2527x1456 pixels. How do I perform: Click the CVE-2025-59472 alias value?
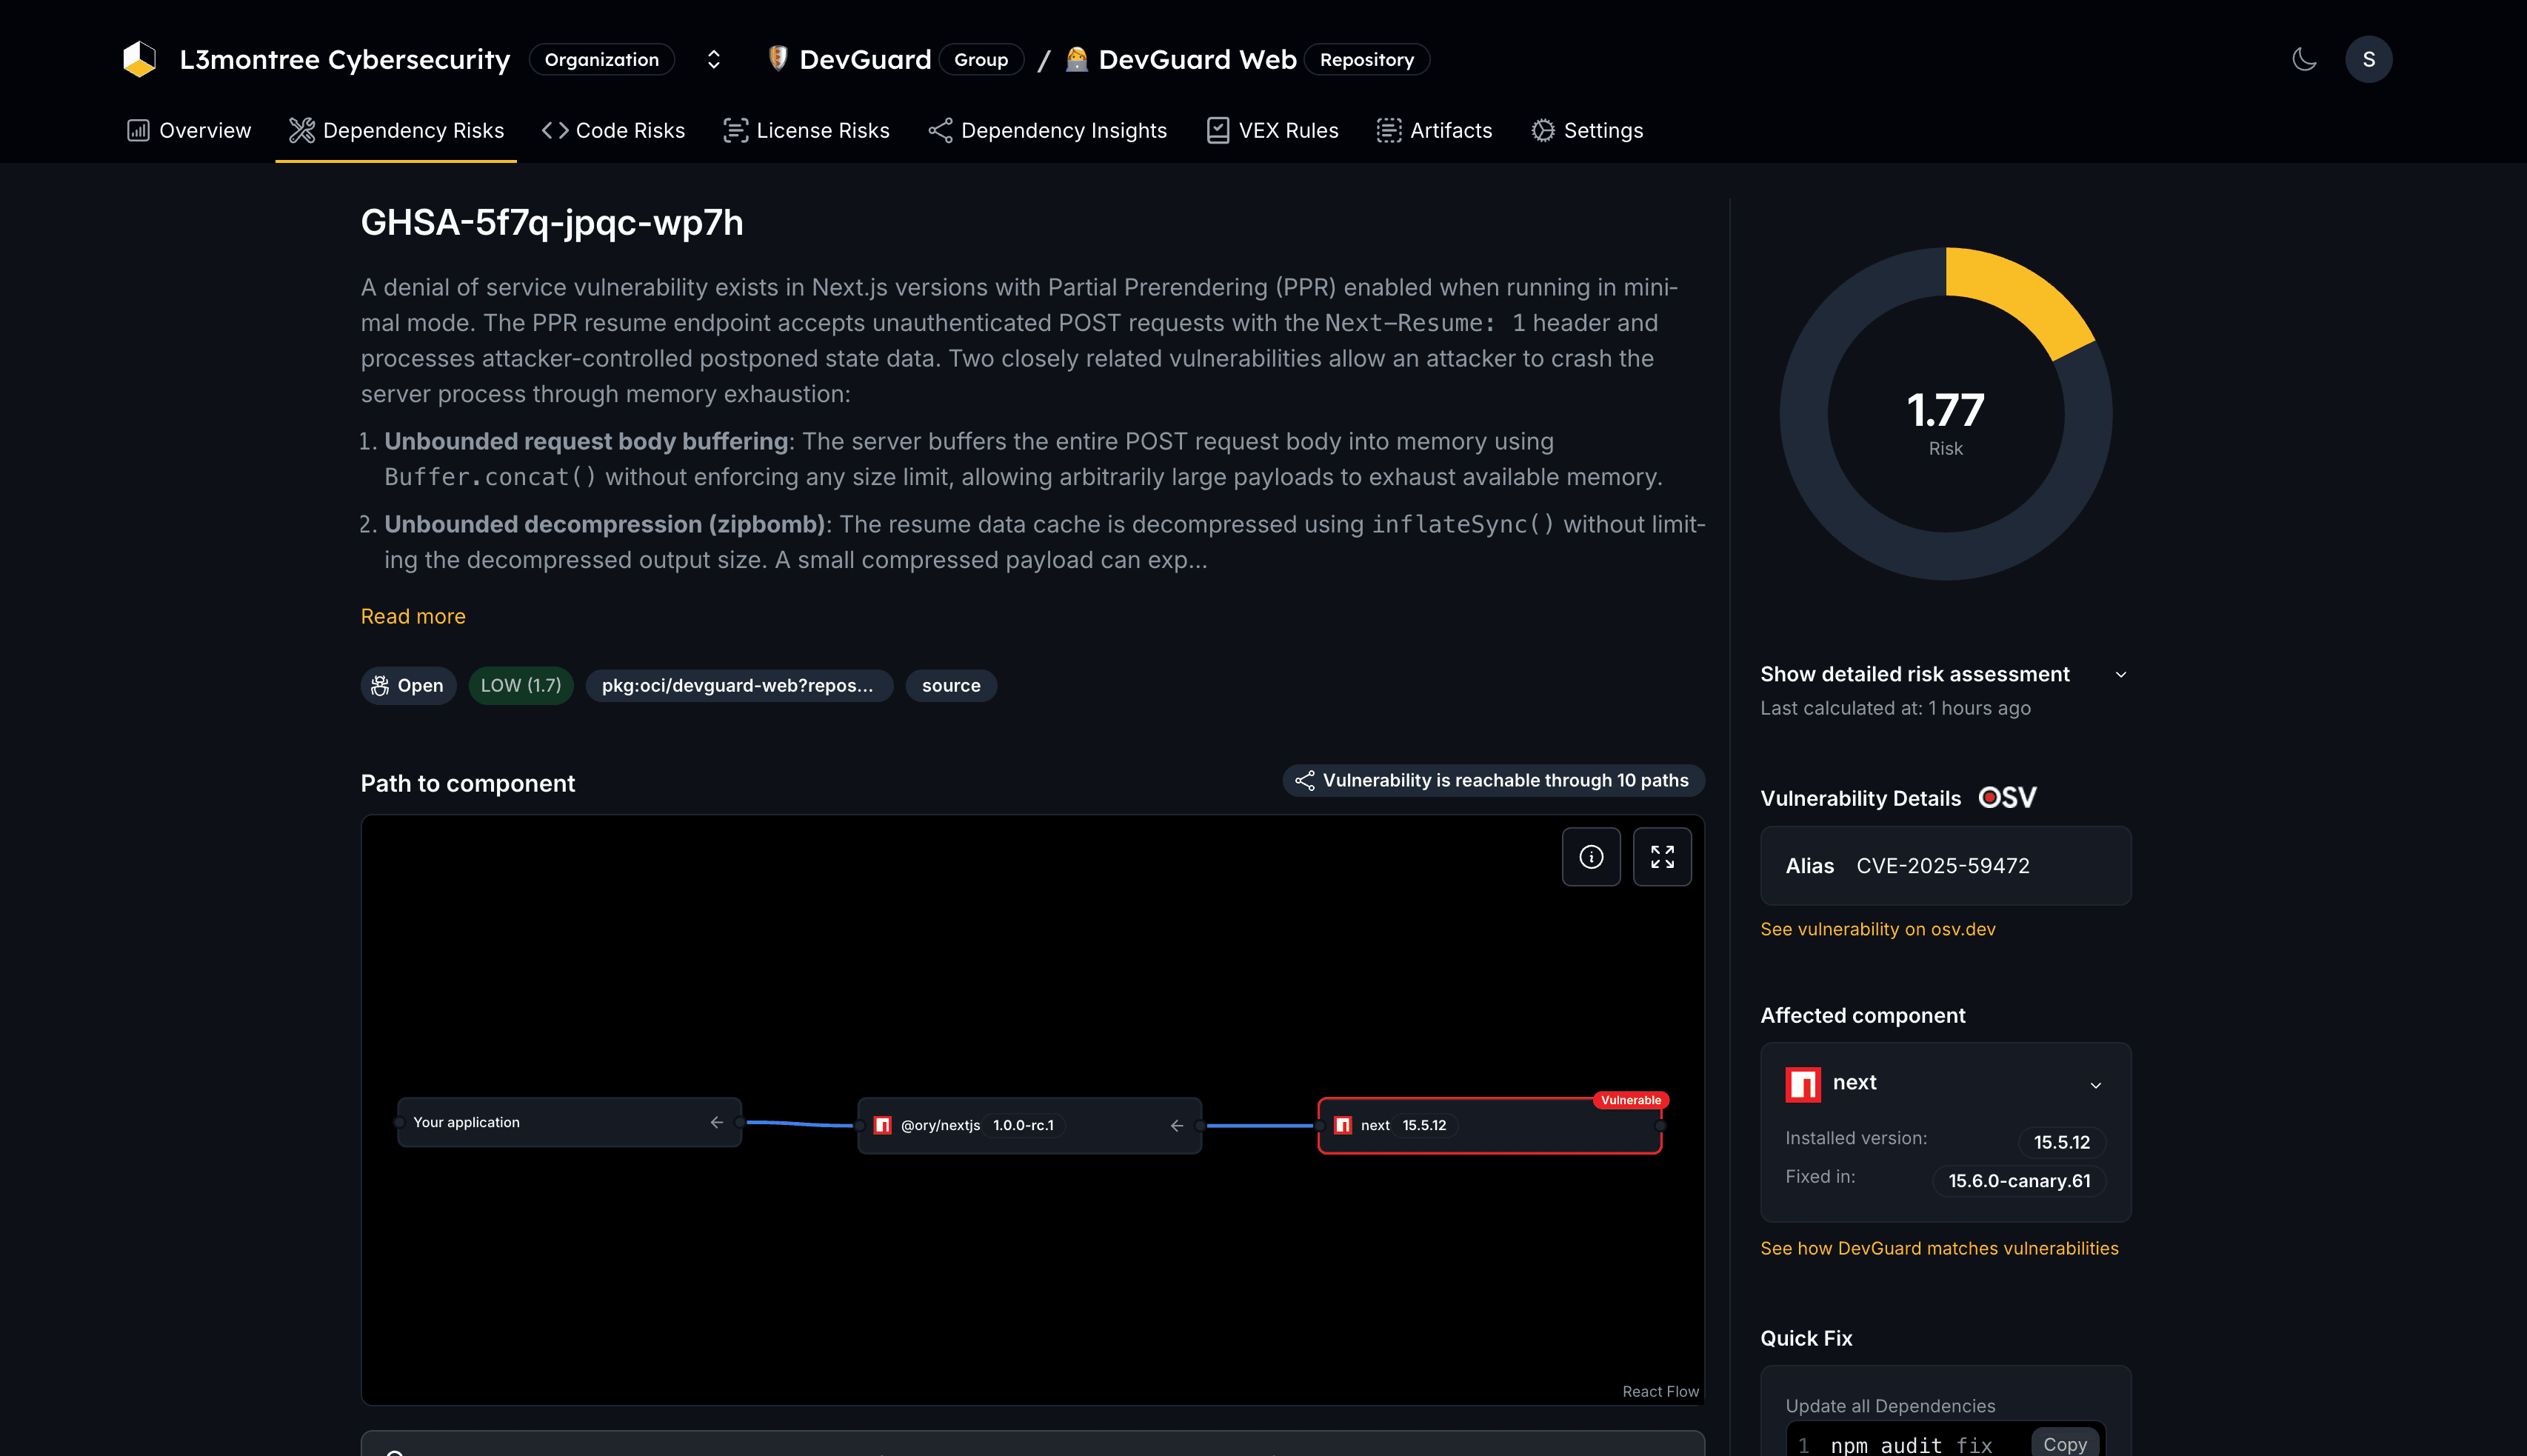point(1942,865)
